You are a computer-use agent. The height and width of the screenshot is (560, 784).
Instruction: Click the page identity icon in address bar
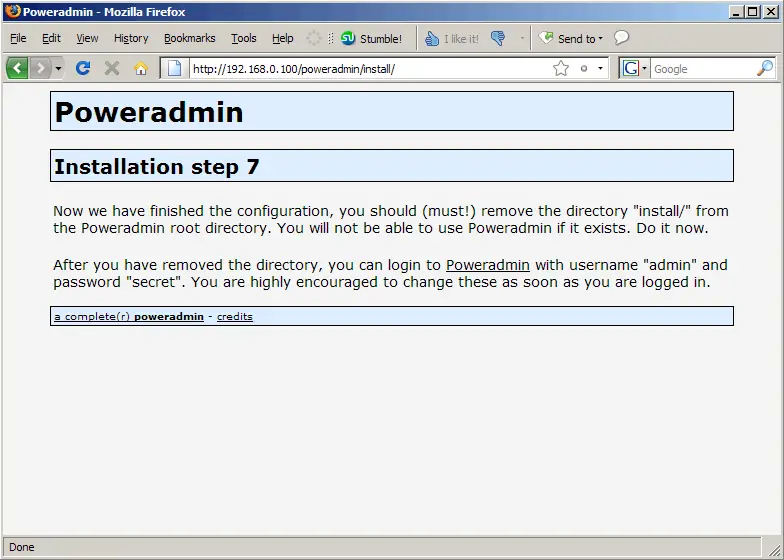[174, 68]
